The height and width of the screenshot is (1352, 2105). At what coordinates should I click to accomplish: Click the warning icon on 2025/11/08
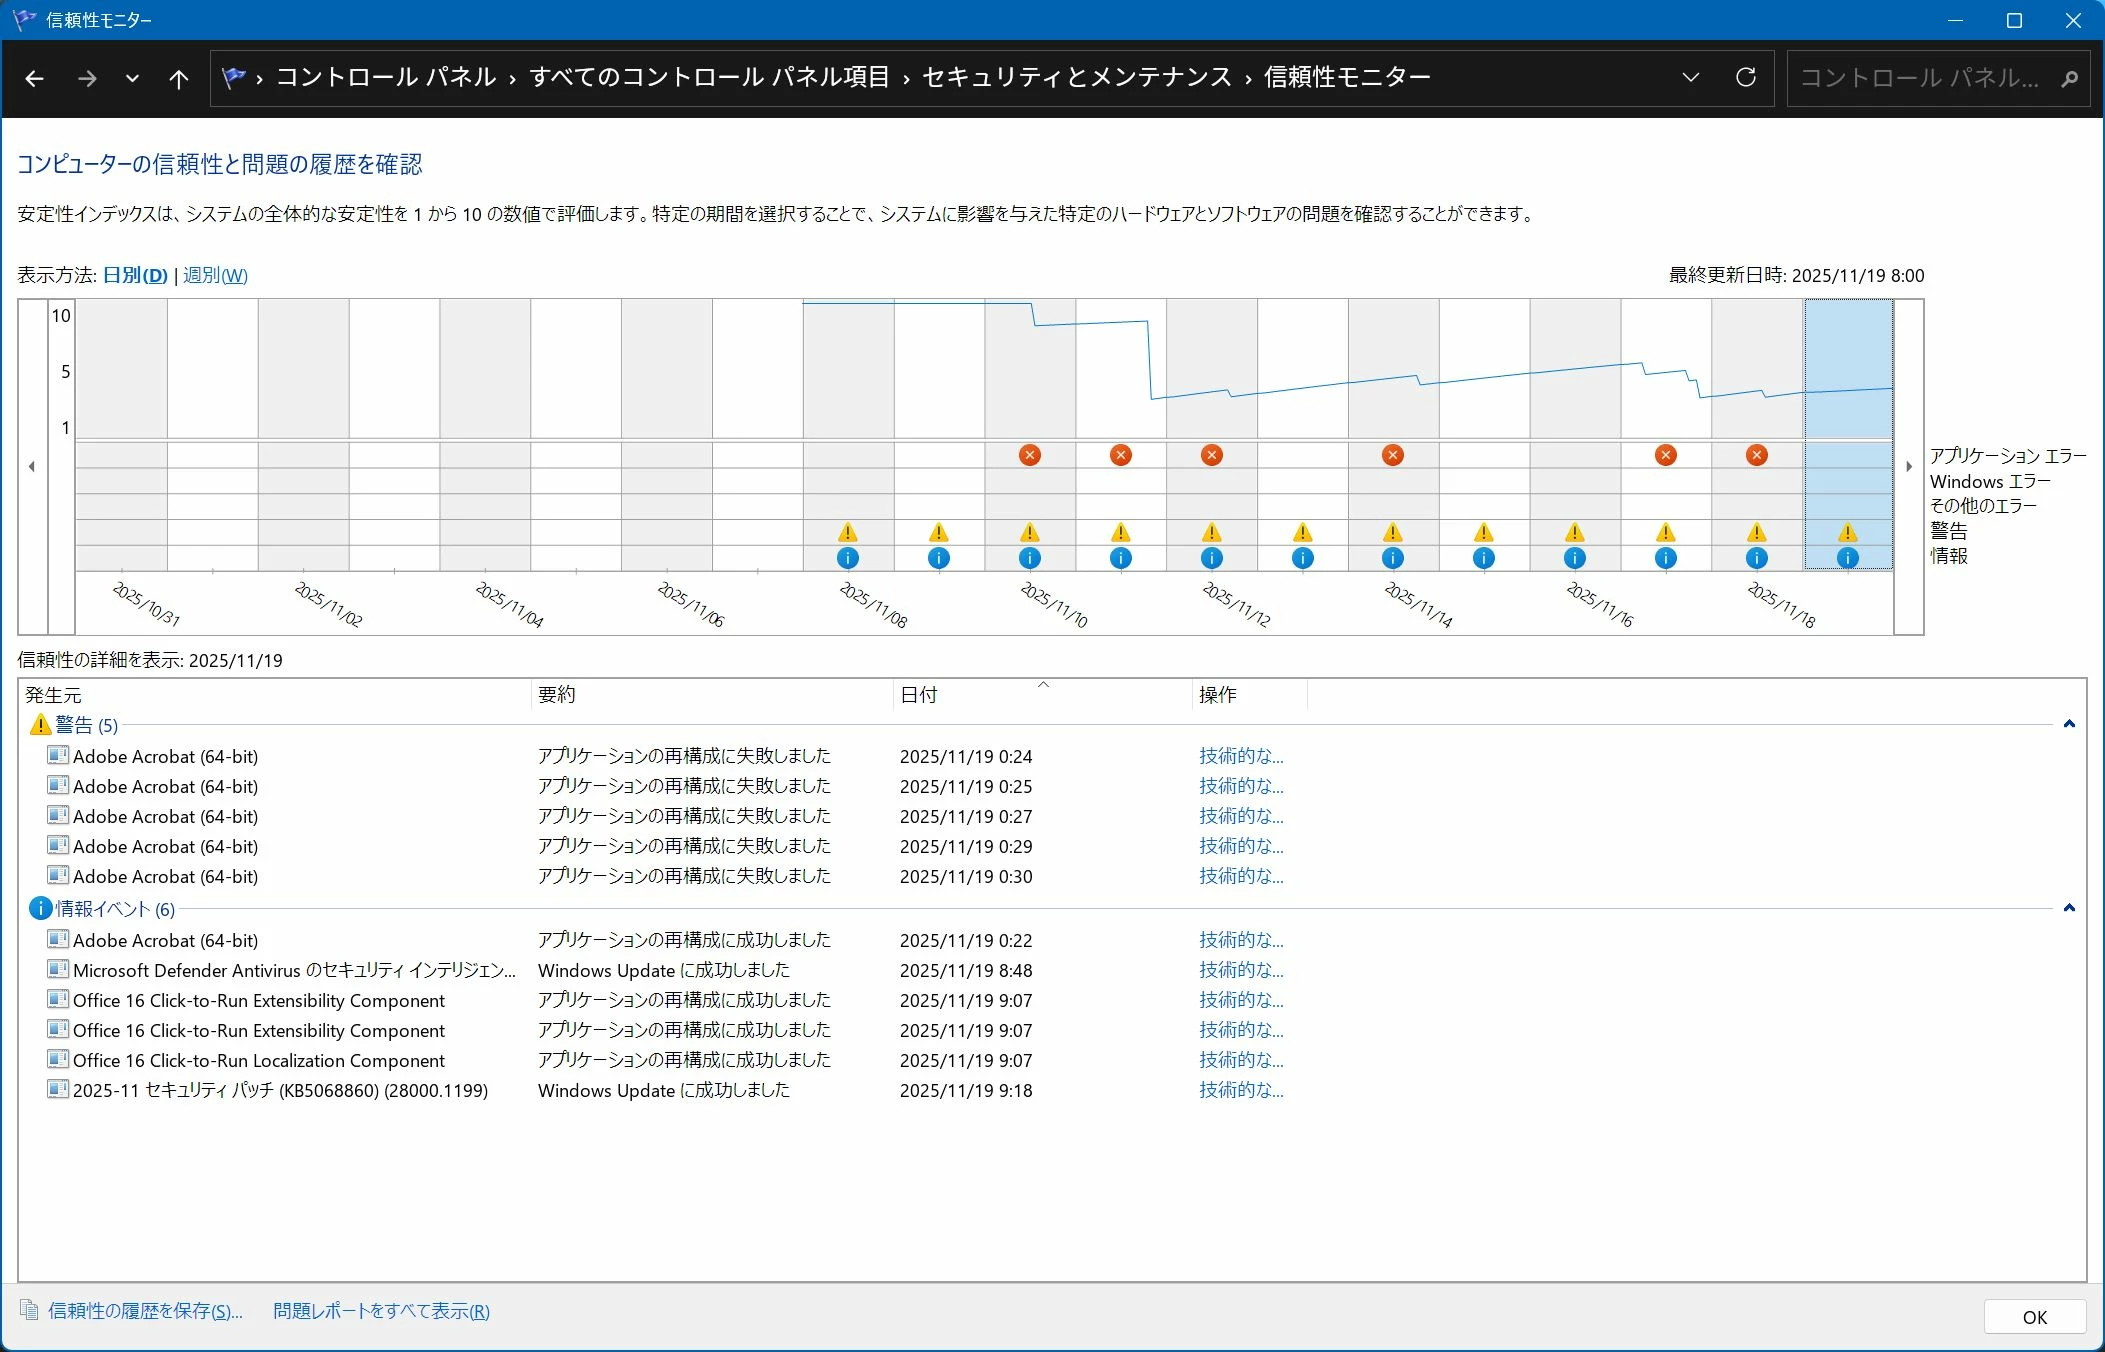coord(847,532)
